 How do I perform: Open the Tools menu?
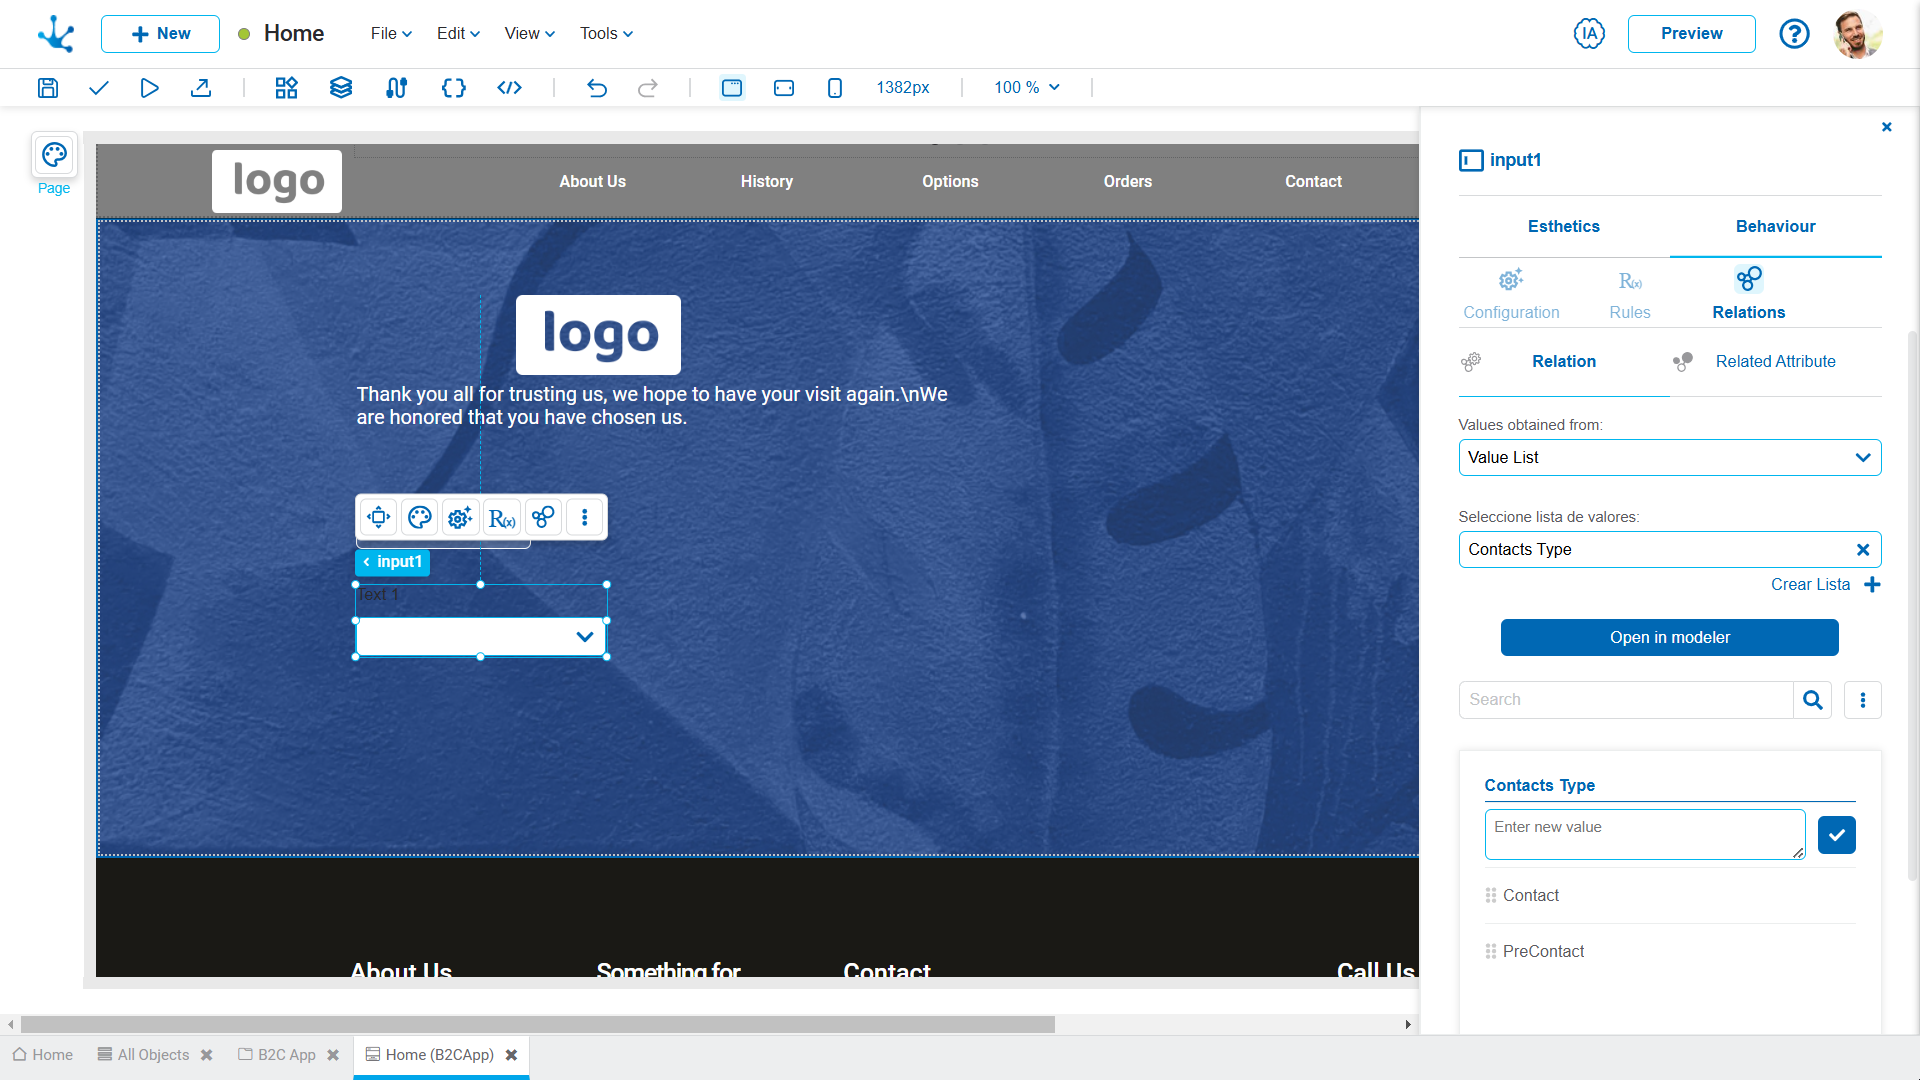click(606, 33)
